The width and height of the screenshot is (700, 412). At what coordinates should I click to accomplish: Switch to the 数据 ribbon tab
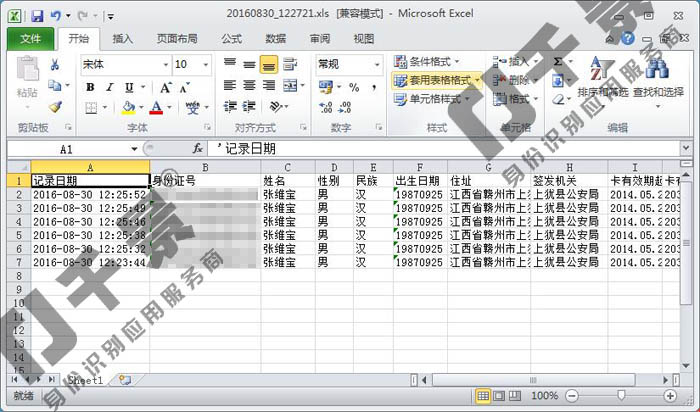[275, 39]
